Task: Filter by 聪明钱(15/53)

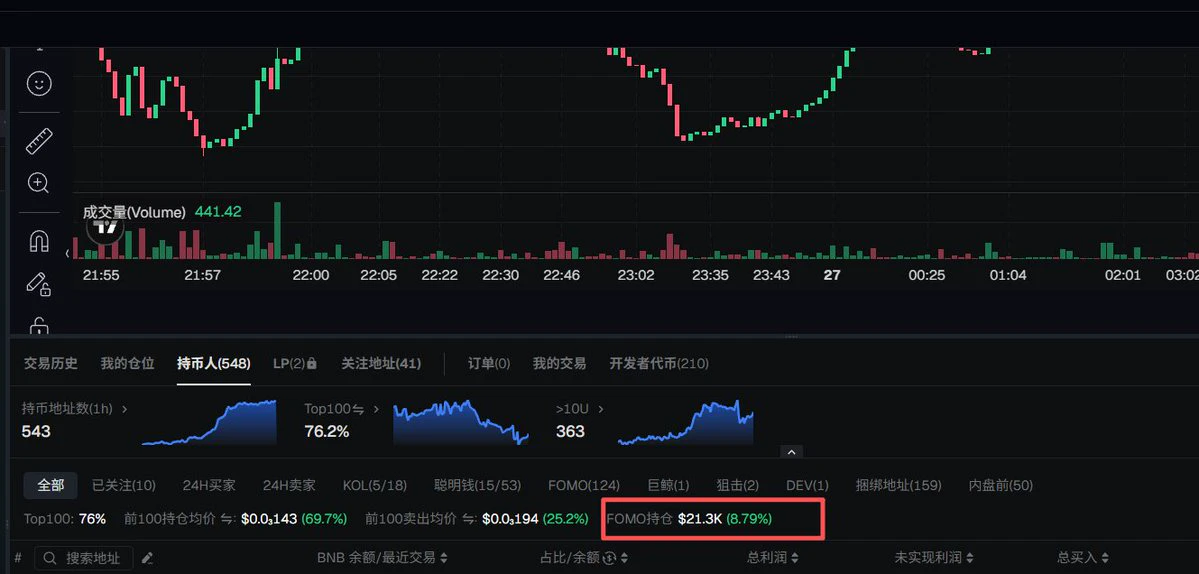Action: coord(477,485)
